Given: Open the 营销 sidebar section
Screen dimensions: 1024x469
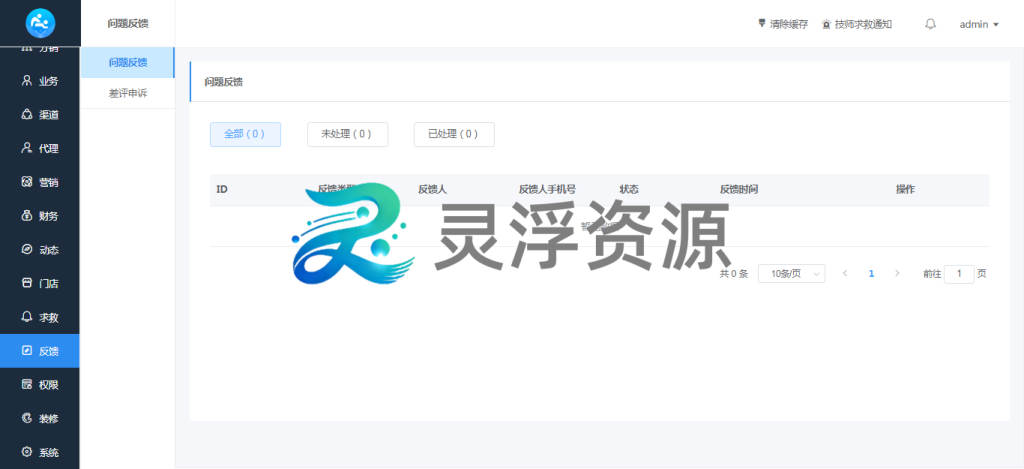Looking at the screenshot, I should [x=40, y=182].
